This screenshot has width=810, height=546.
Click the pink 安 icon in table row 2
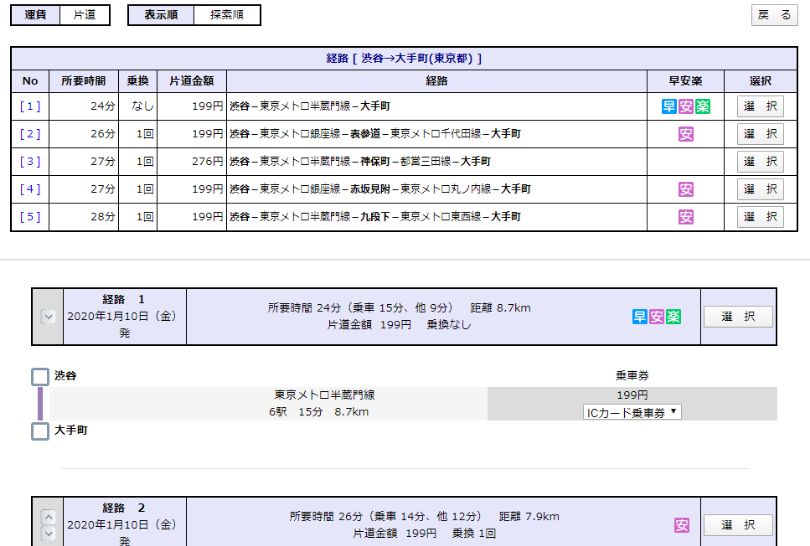686,134
